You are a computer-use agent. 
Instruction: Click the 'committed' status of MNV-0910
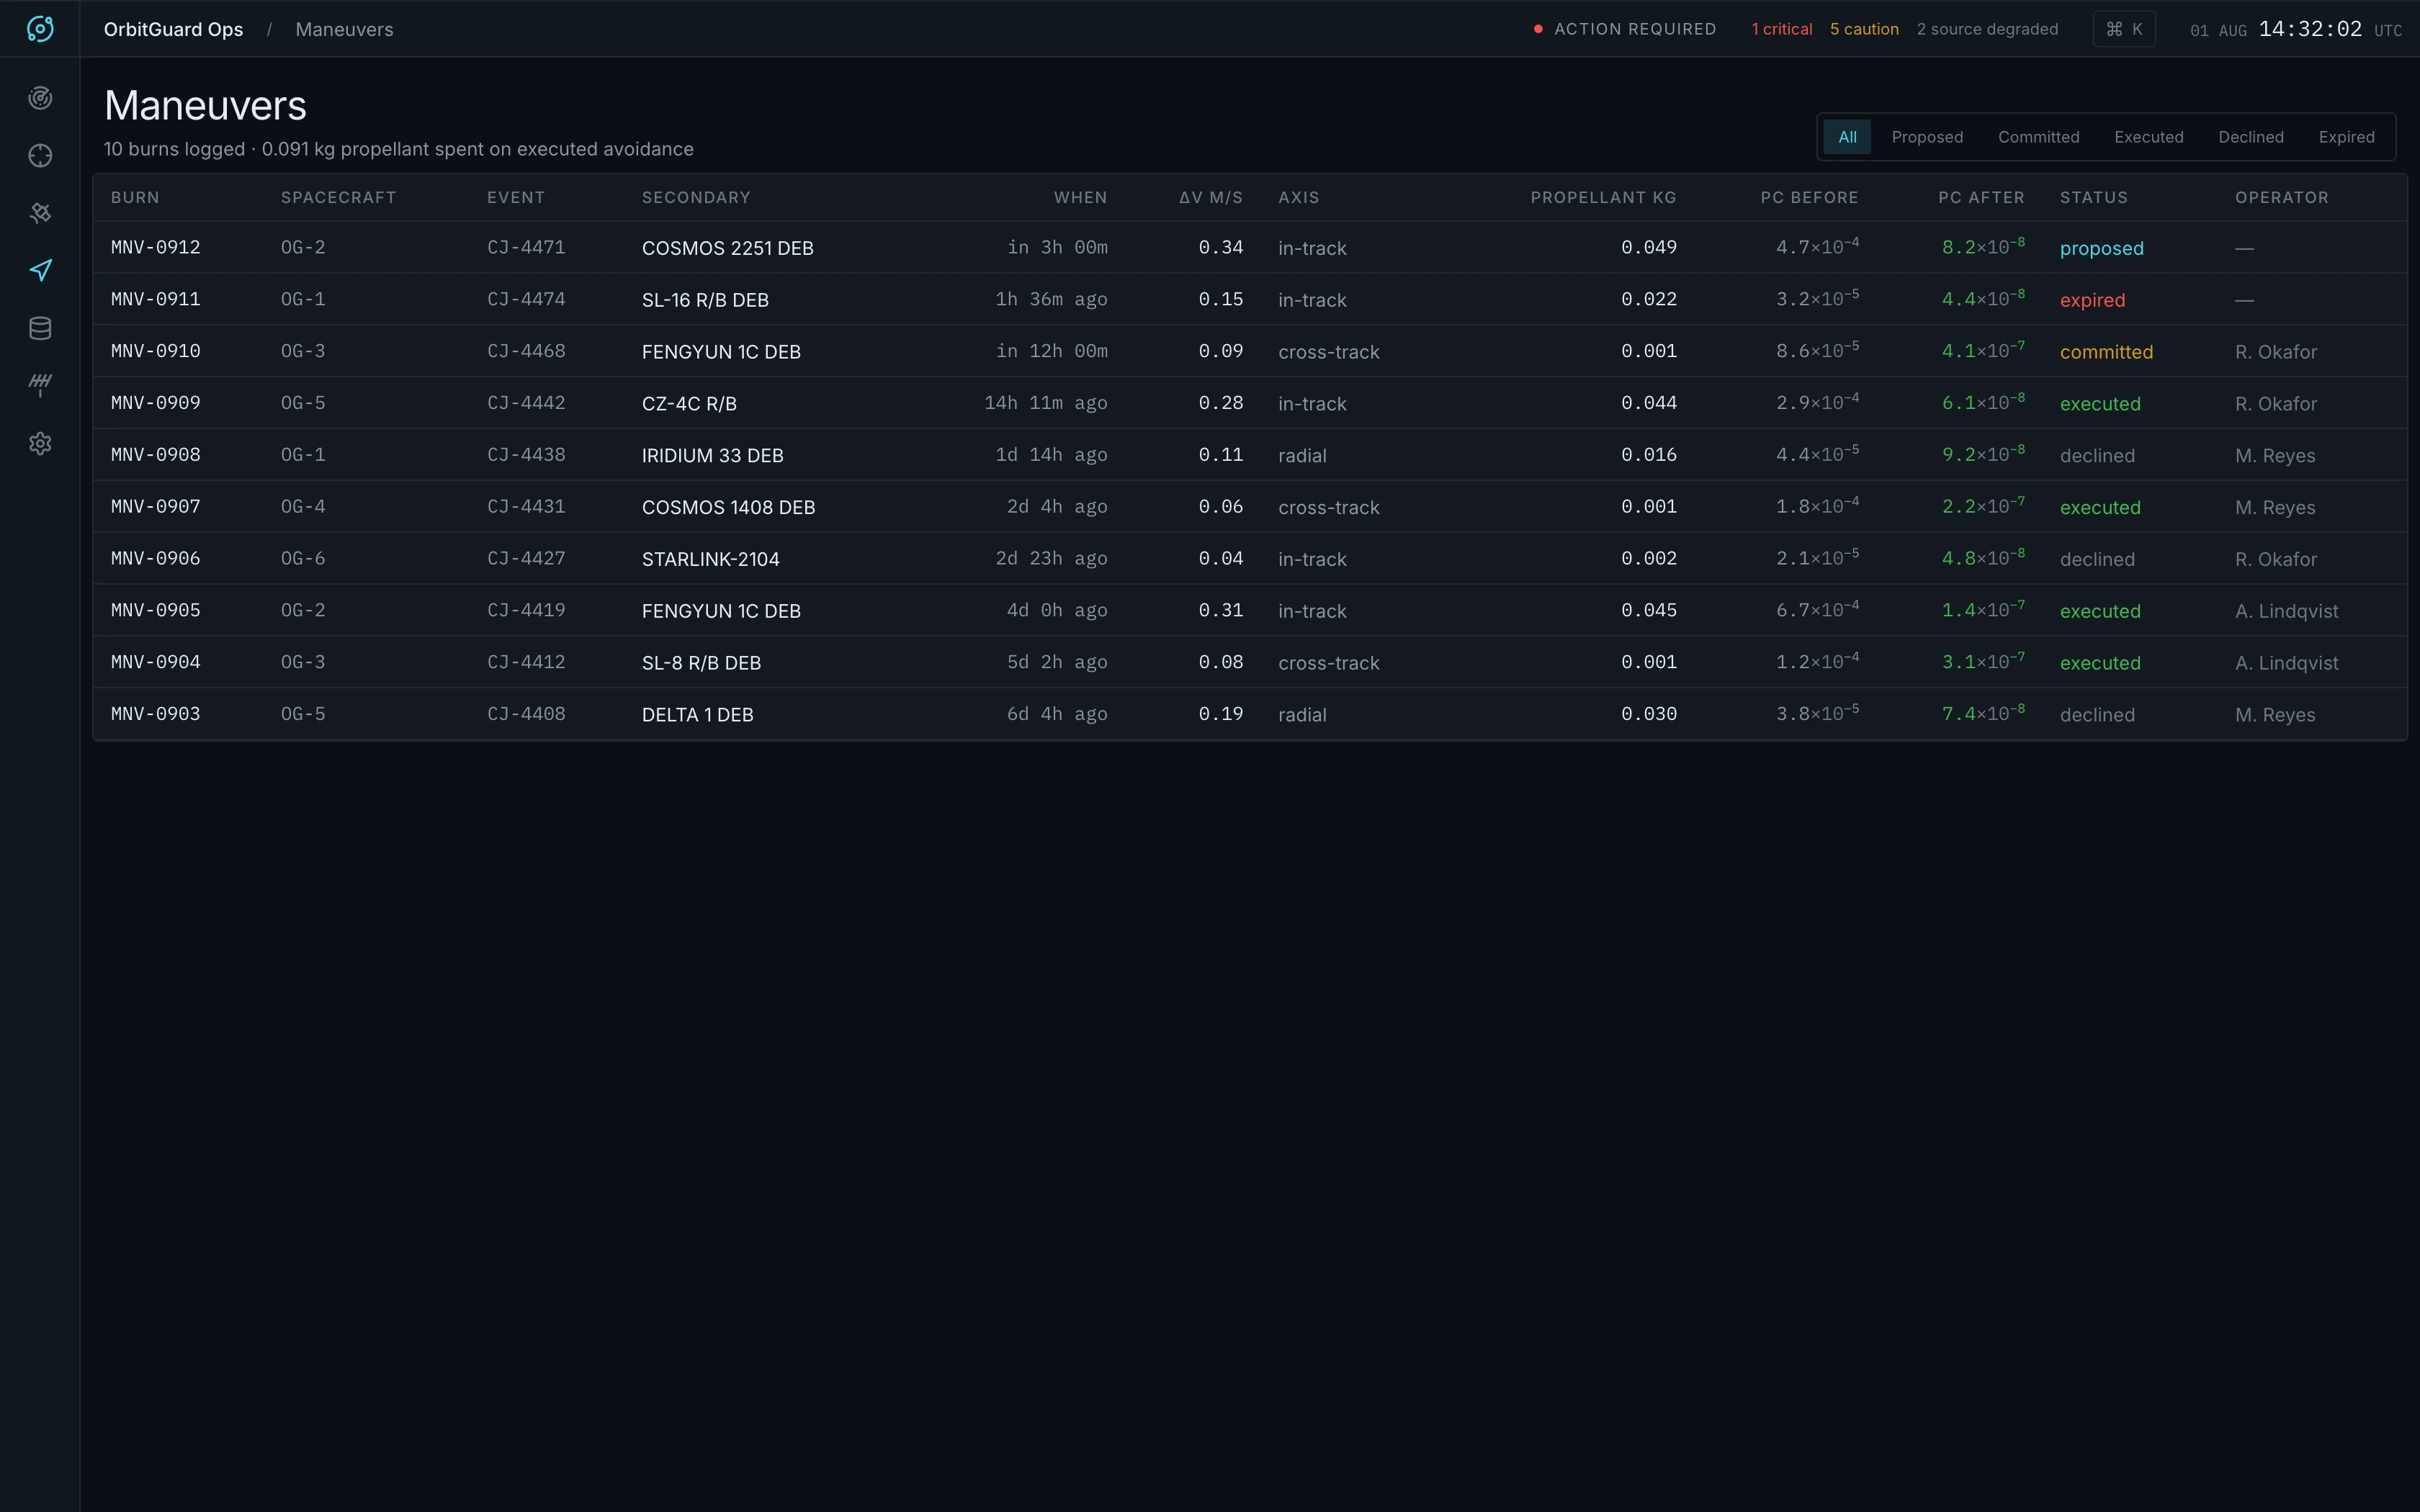2106,352
